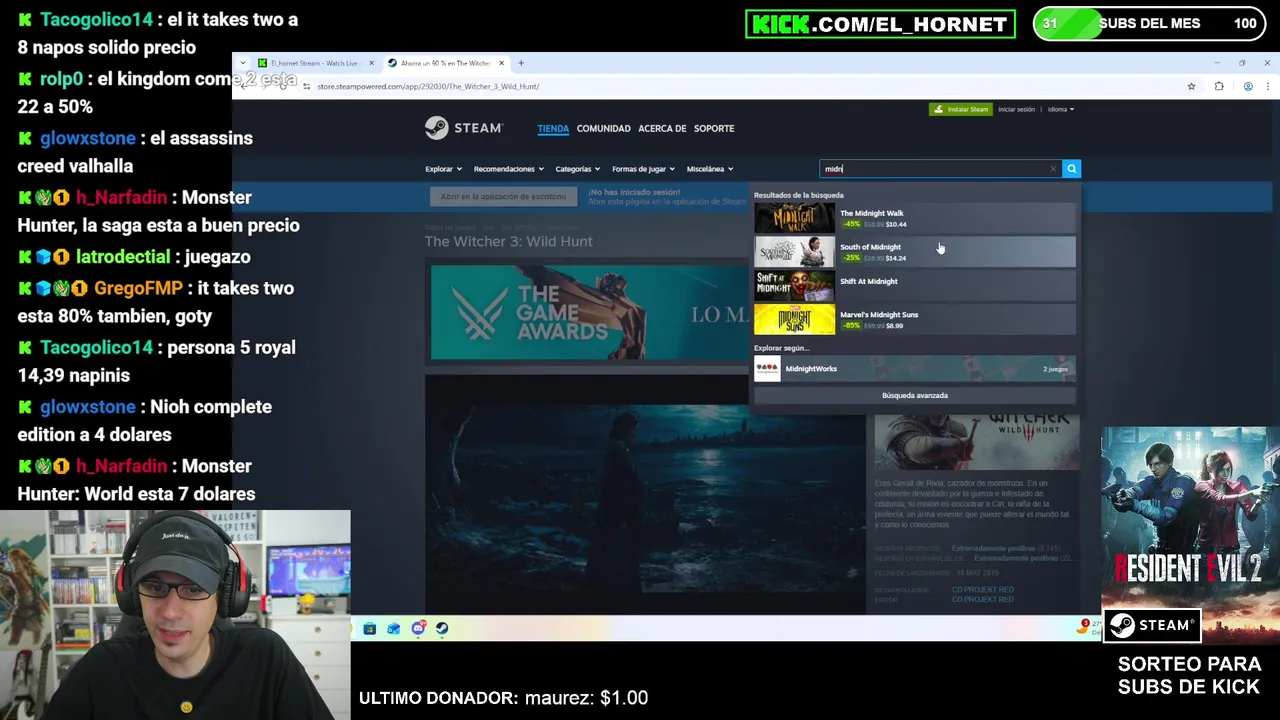The image size is (1280, 720).
Task: Expand the Explorar dropdown
Action: (443, 169)
